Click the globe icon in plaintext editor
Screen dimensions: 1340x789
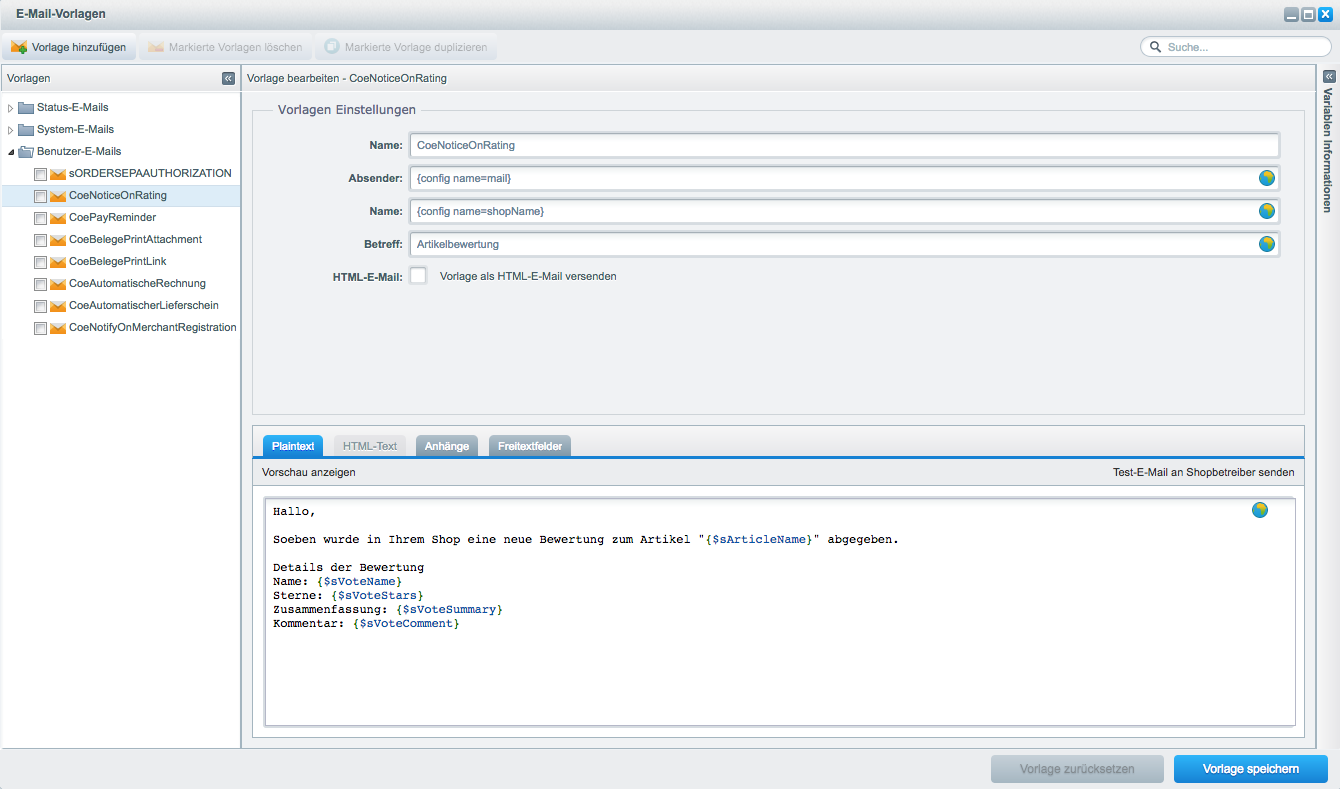pyautogui.click(x=1259, y=510)
